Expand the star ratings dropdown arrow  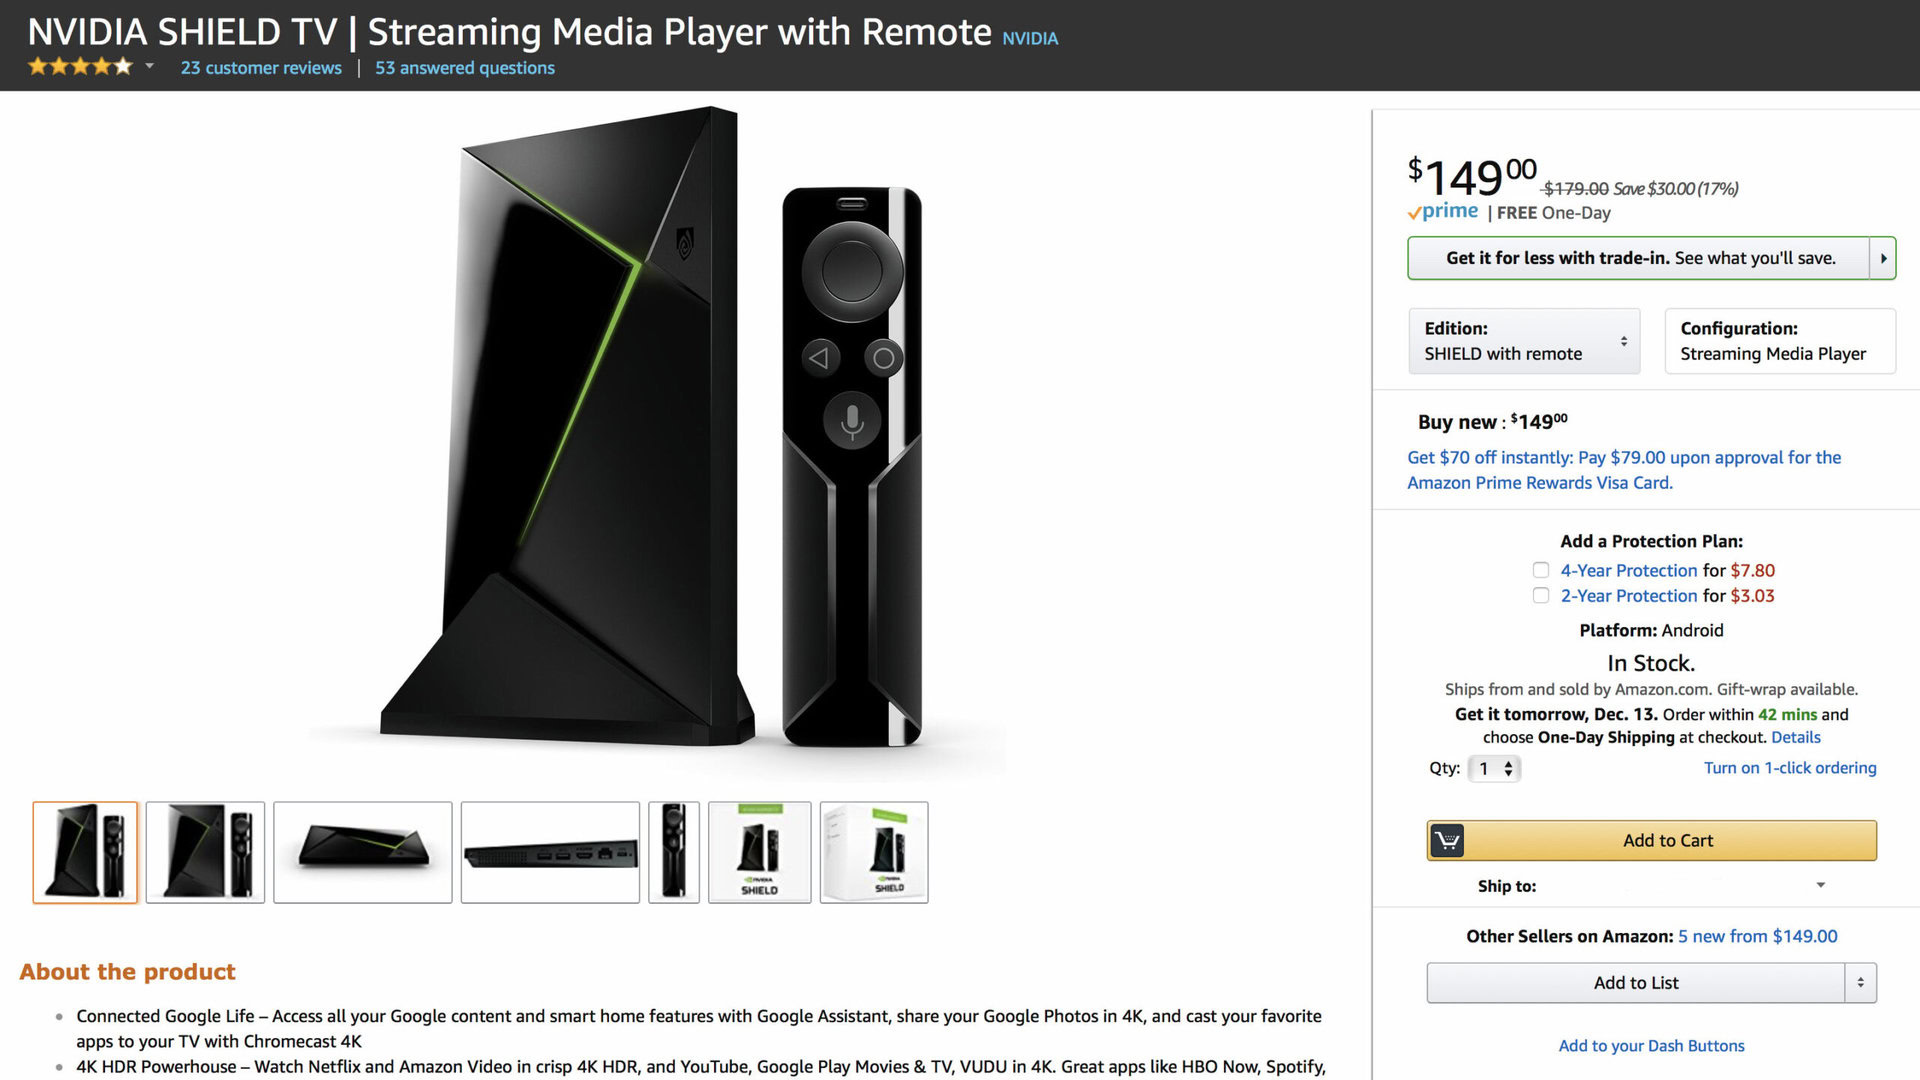(149, 67)
